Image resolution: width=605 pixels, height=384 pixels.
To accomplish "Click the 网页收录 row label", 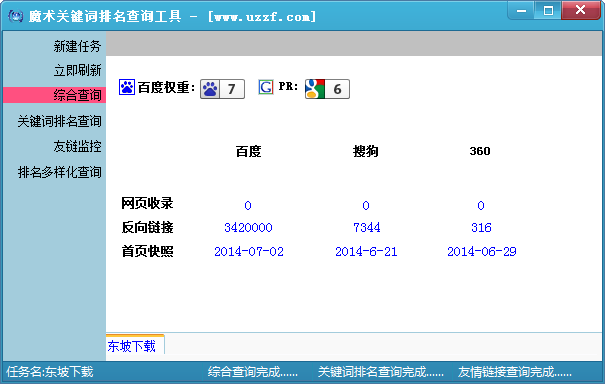I will tap(147, 203).
